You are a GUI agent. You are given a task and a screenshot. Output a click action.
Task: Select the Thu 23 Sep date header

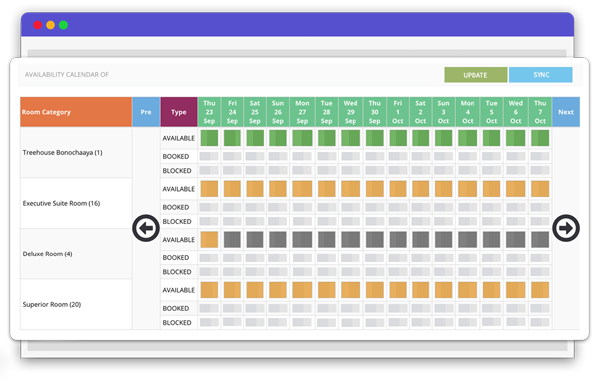click(209, 112)
